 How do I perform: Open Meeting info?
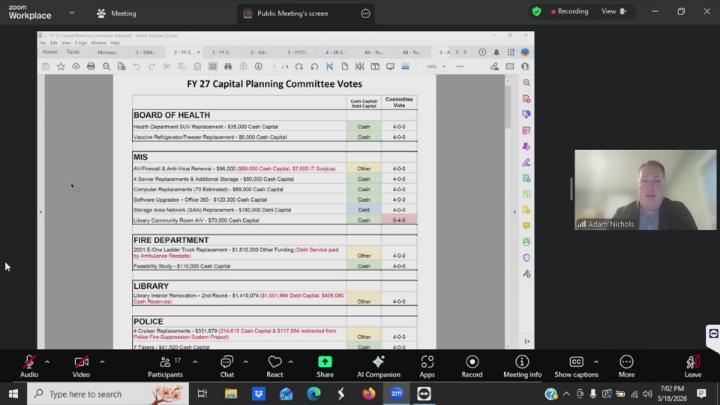(x=522, y=363)
